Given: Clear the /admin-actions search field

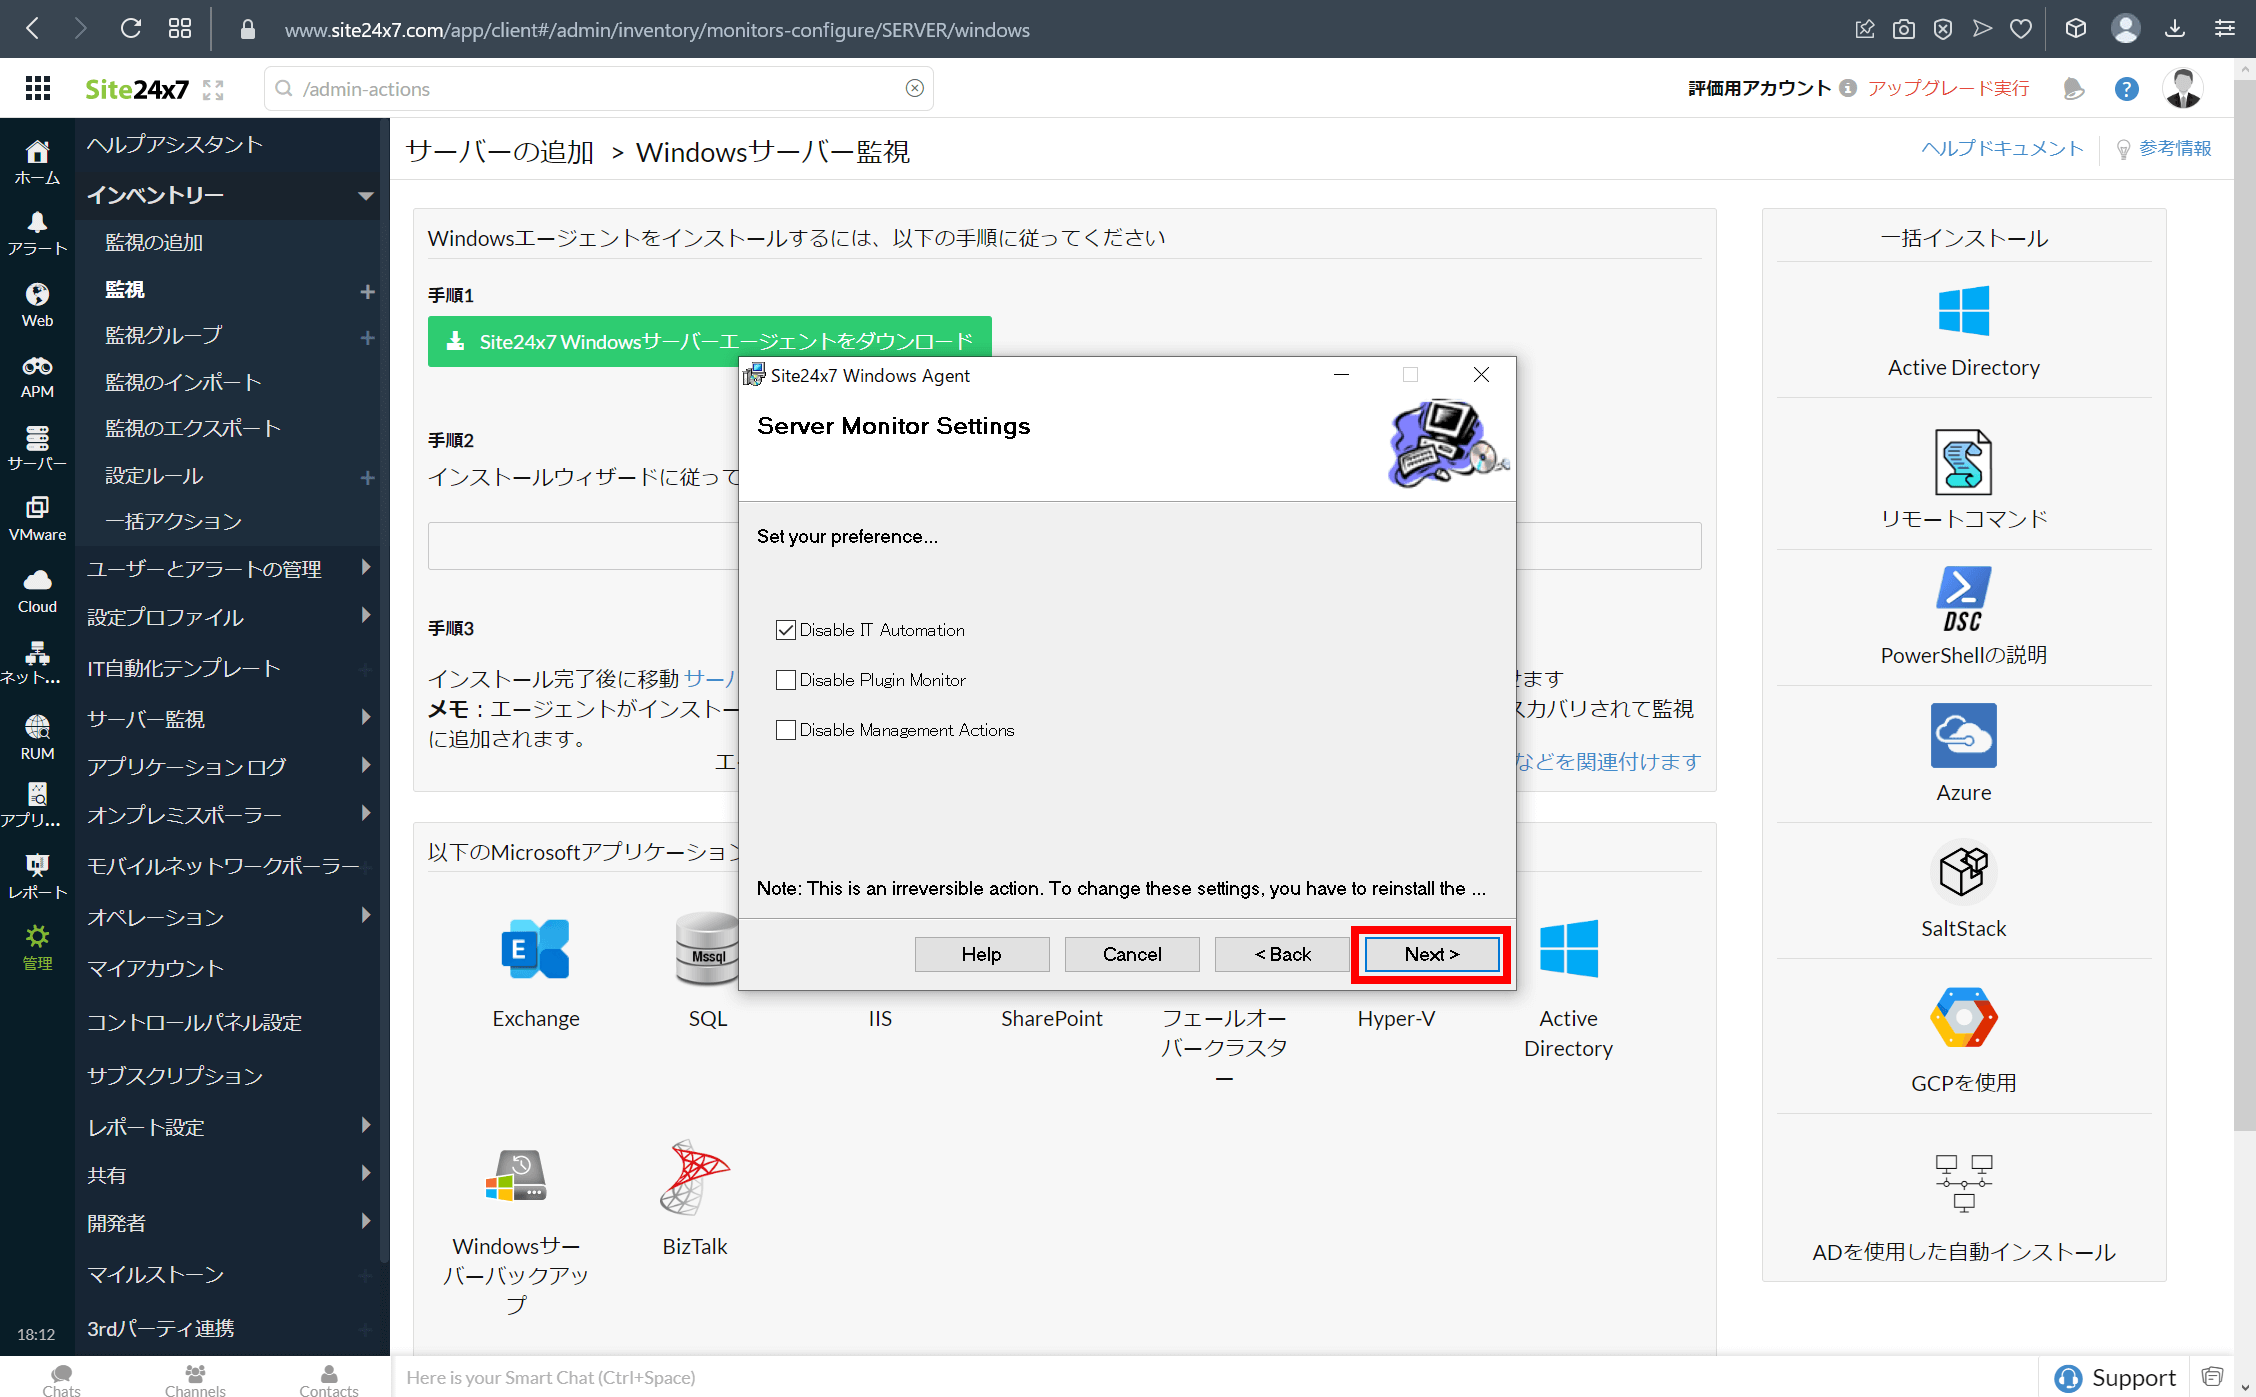Looking at the screenshot, I should pos(914,88).
